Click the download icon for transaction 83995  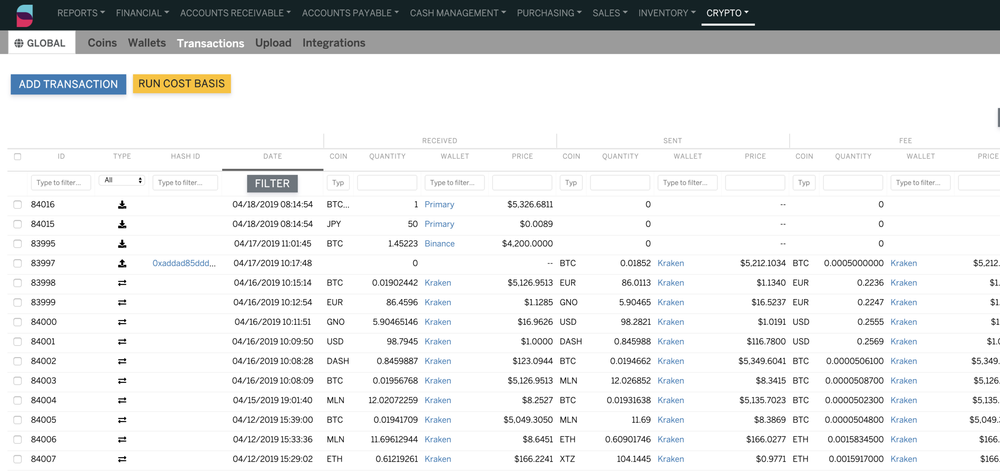tap(122, 244)
